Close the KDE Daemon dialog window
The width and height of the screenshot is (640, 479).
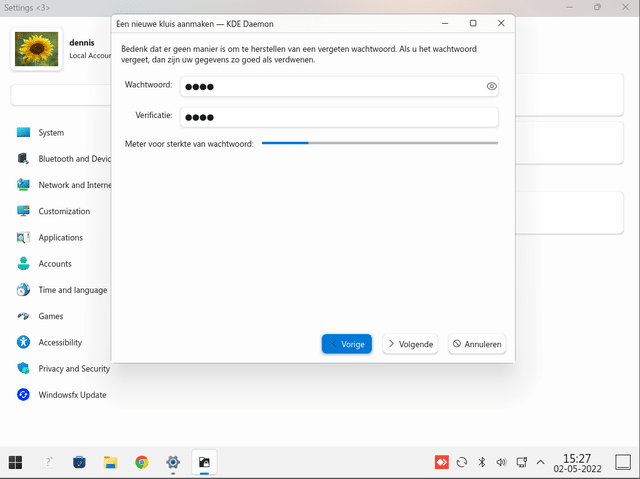pyautogui.click(x=501, y=23)
